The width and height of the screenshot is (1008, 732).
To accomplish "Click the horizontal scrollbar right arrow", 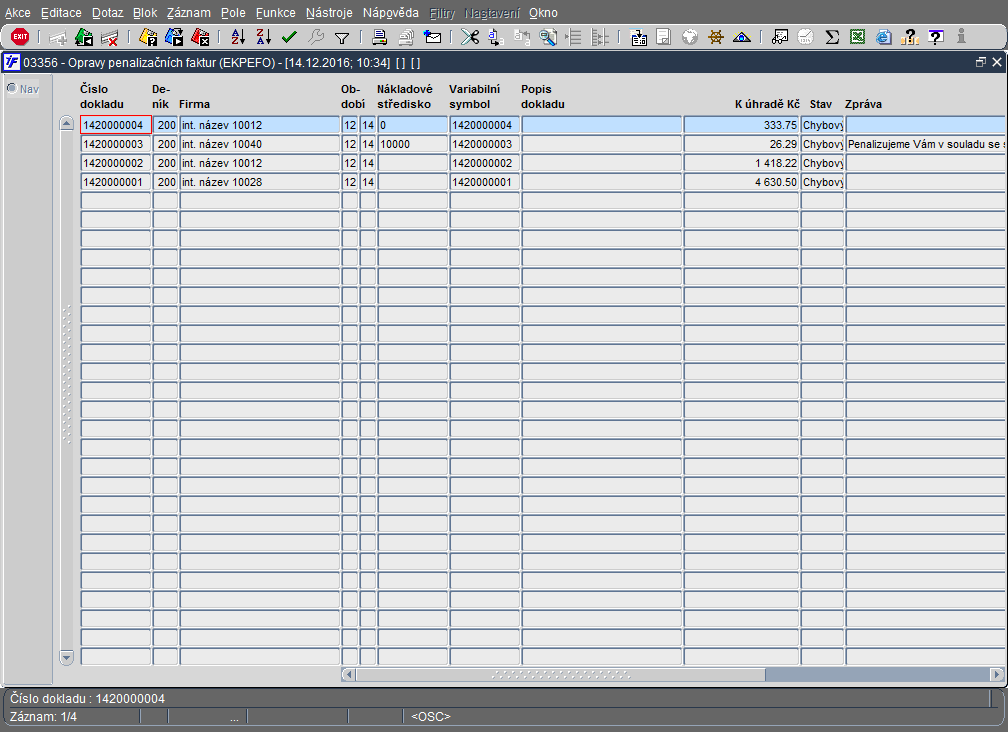I will [996, 674].
